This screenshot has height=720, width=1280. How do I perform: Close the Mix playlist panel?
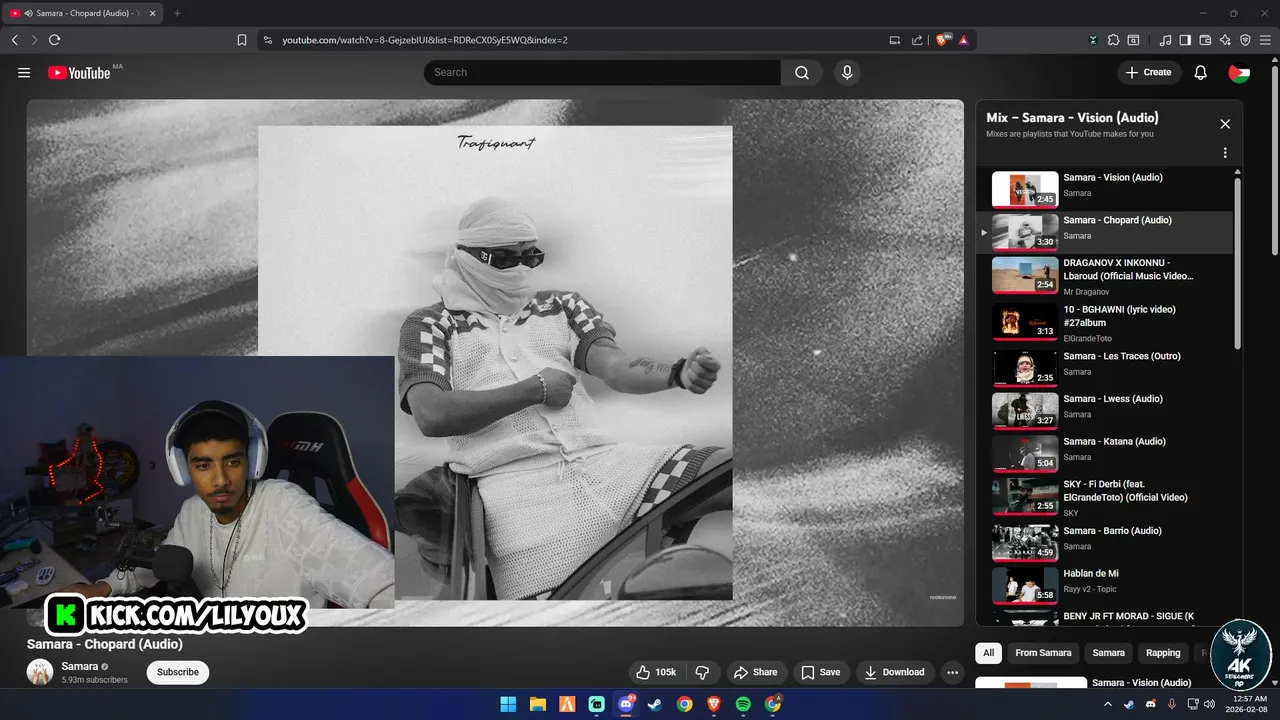coord(1225,124)
